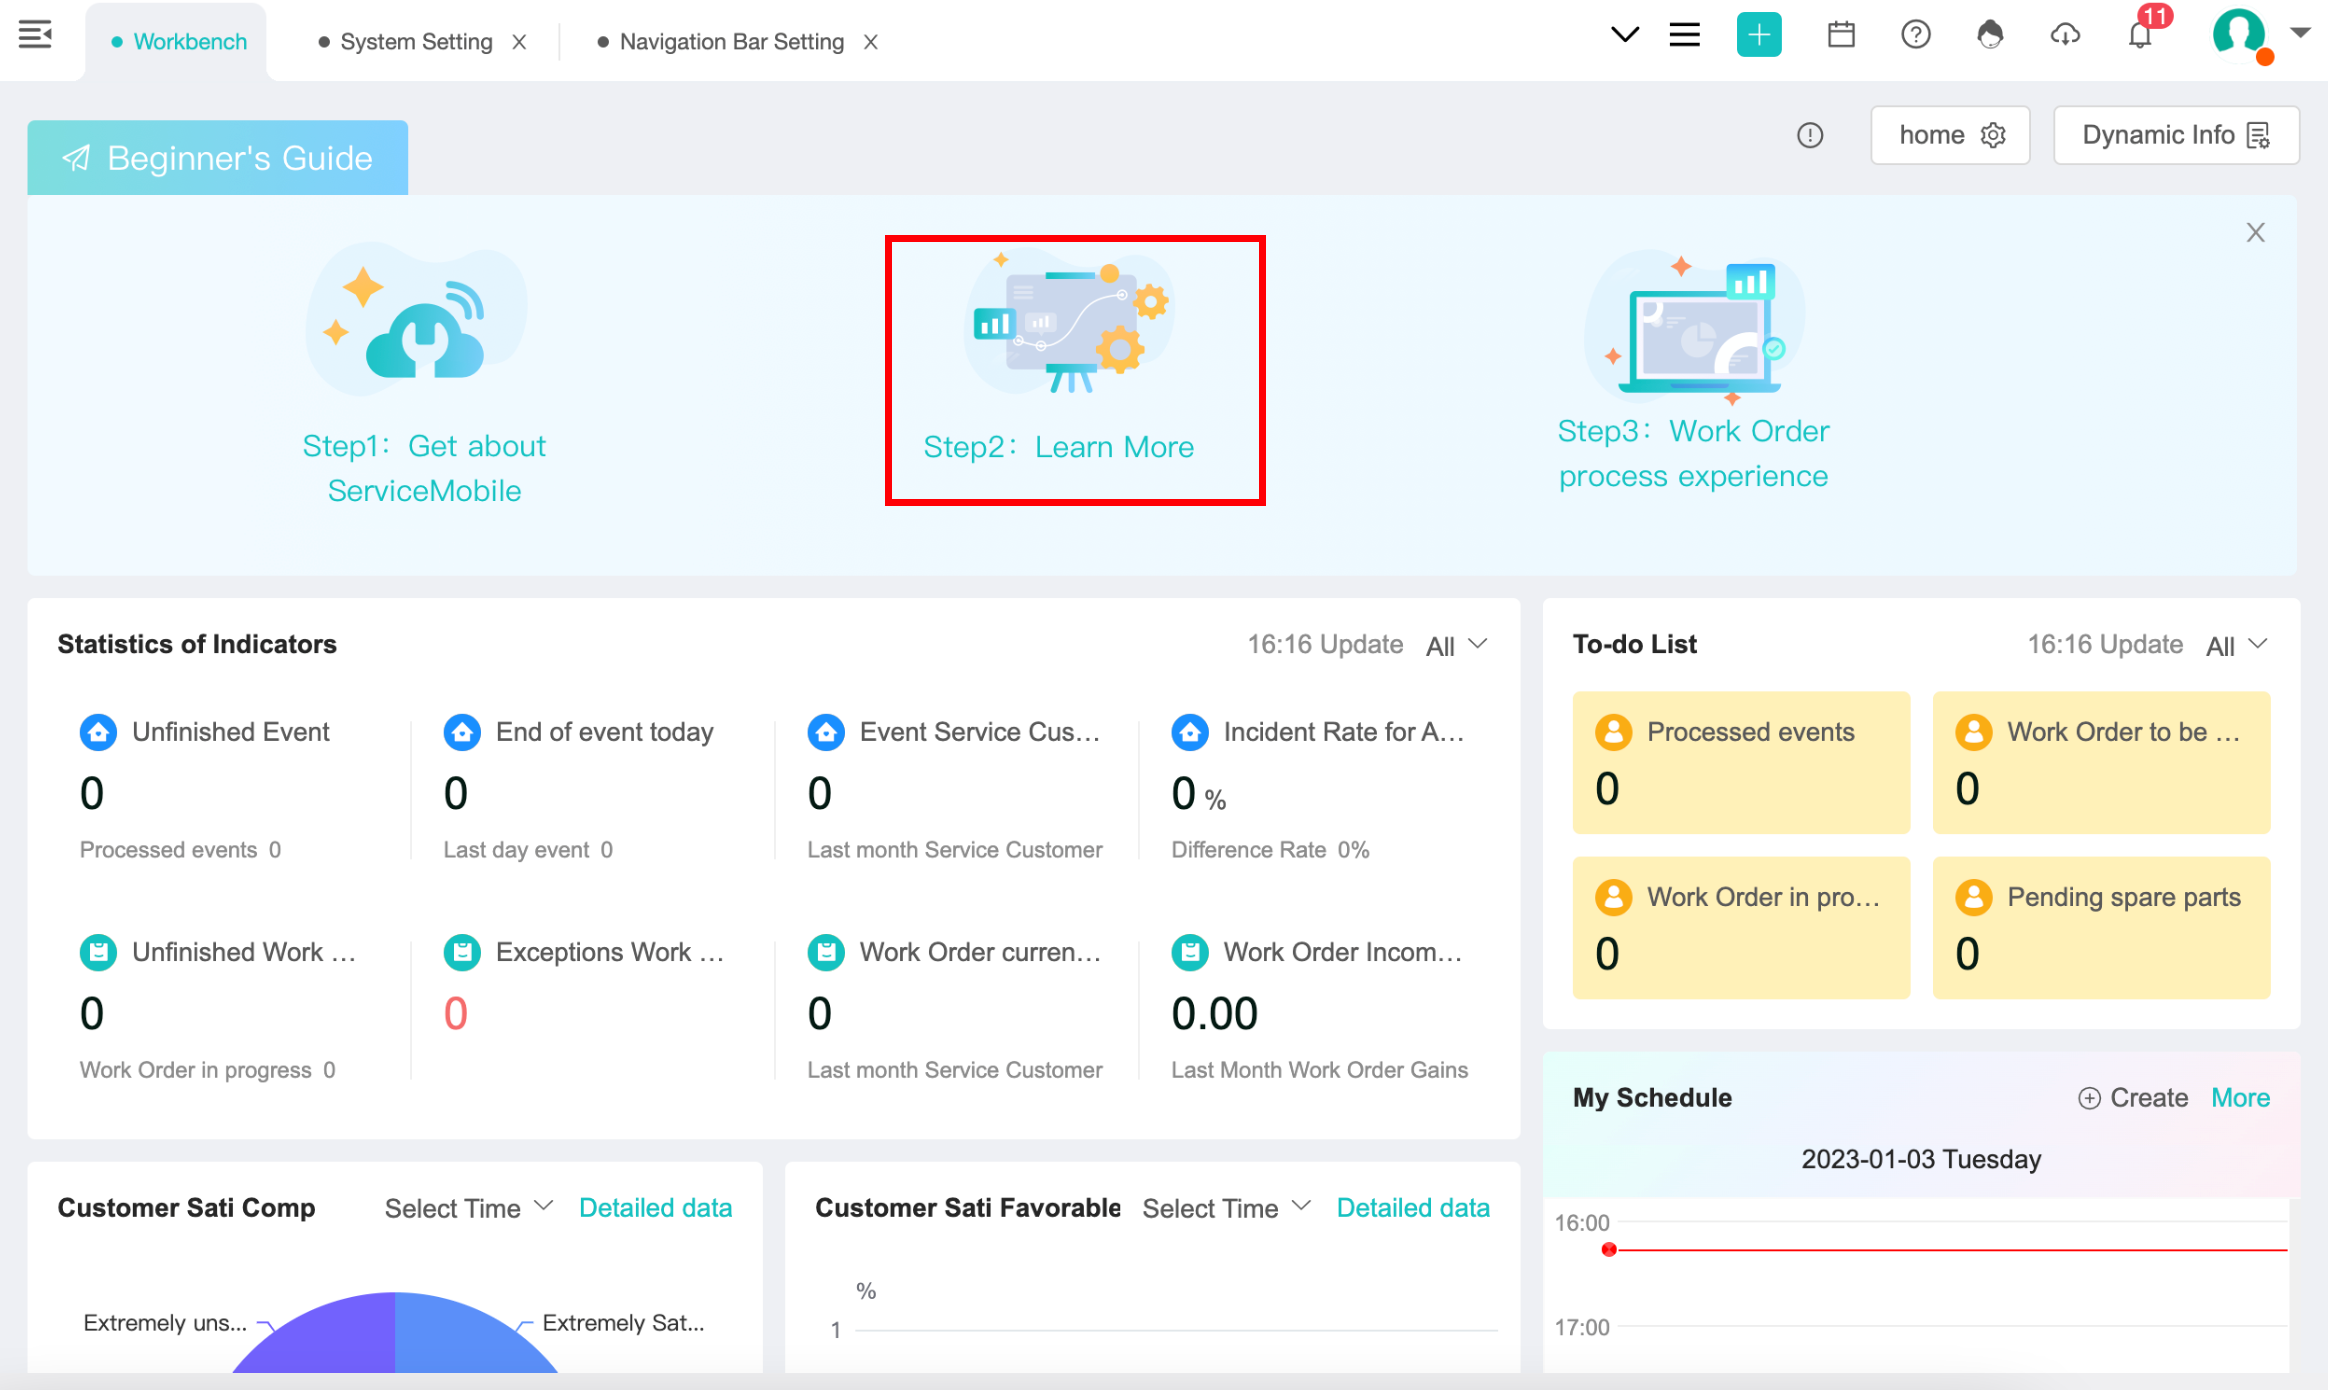The height and width of the screenshot is (1390, 2328).
Task: Click the Unfinished Event label
Action: [x=230, y=732]
